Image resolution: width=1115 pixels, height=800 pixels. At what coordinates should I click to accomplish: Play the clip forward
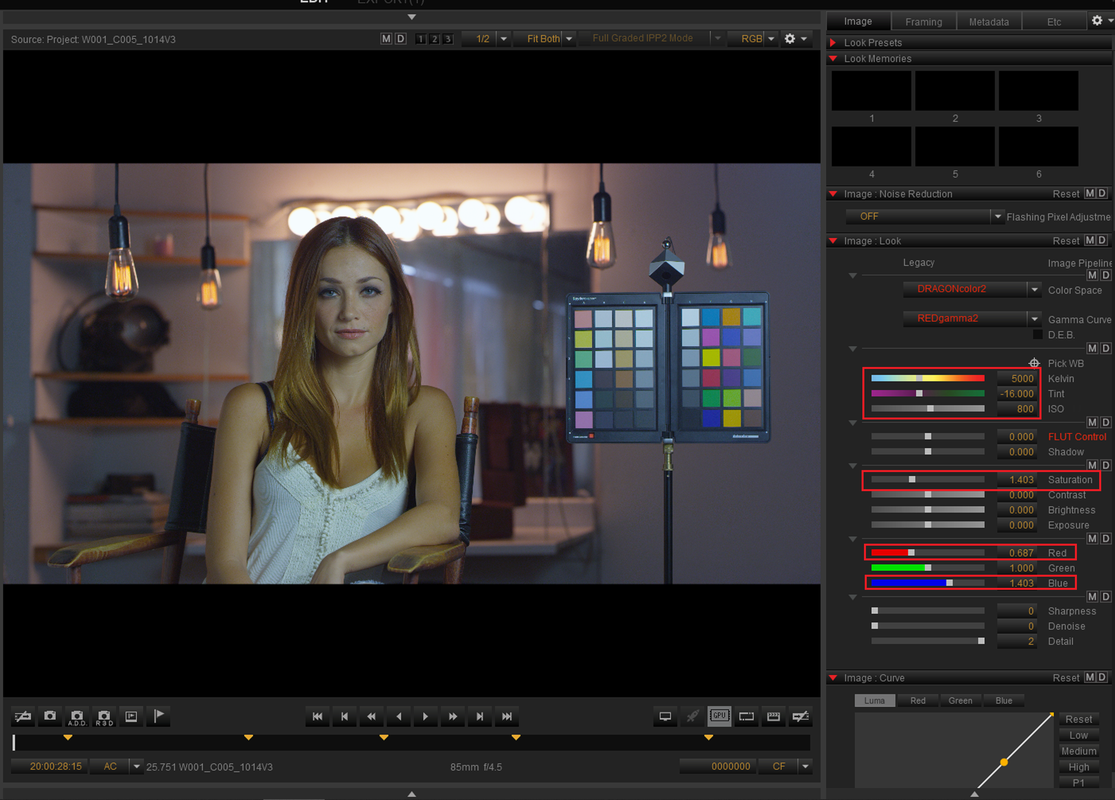point(425,716)
